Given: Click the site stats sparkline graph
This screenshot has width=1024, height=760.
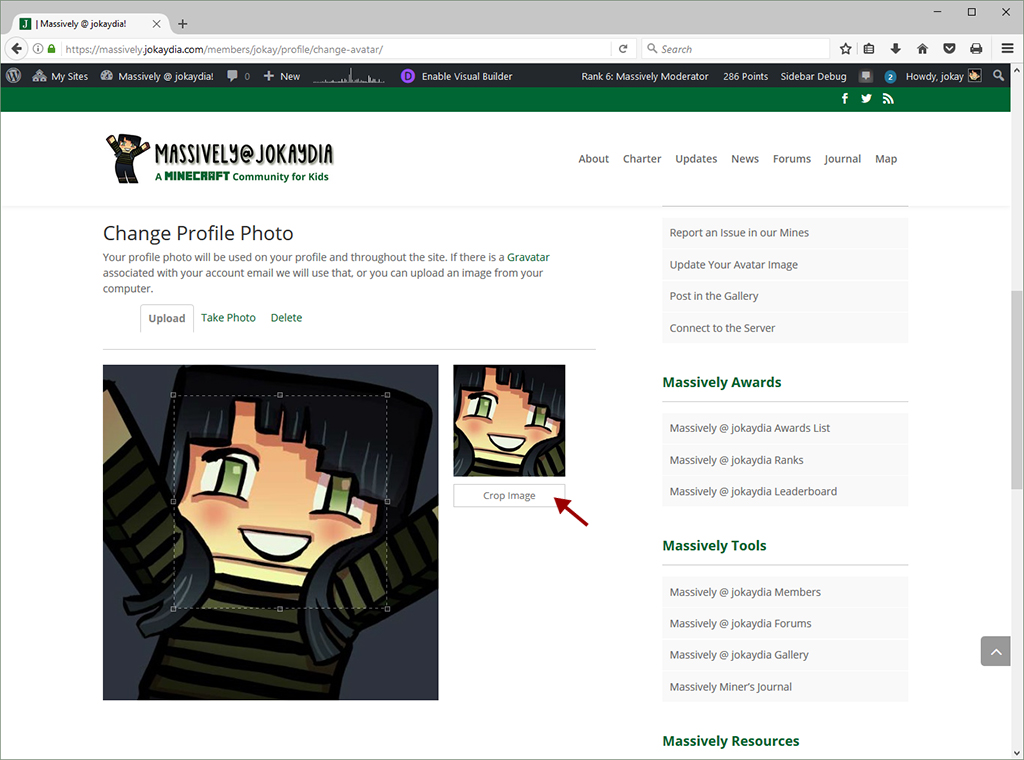Looking at the screenshot, I should [x=349, y=76].
